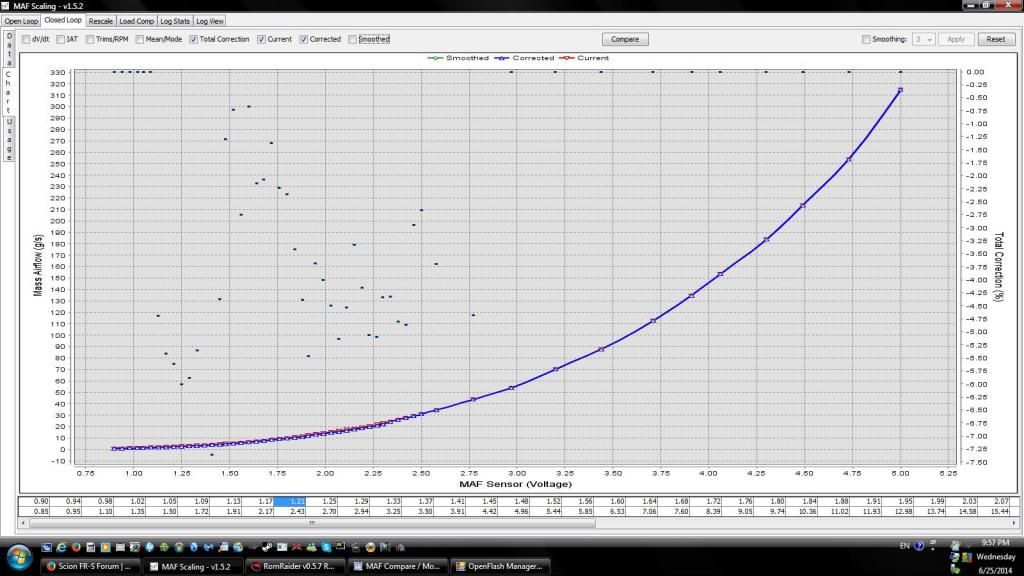Enable the Smoothed series checkbox
This screenshot has height=576, width=1024.
coord(352,39)
